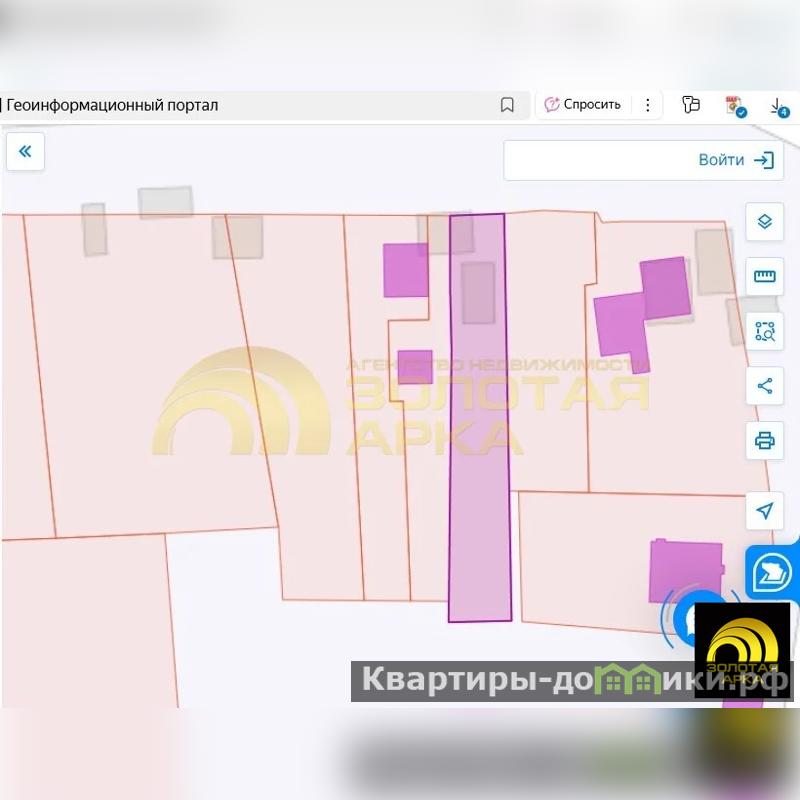Select the small square purple building
The height and width of the screenshot is (800, 800).
point(414,366)
